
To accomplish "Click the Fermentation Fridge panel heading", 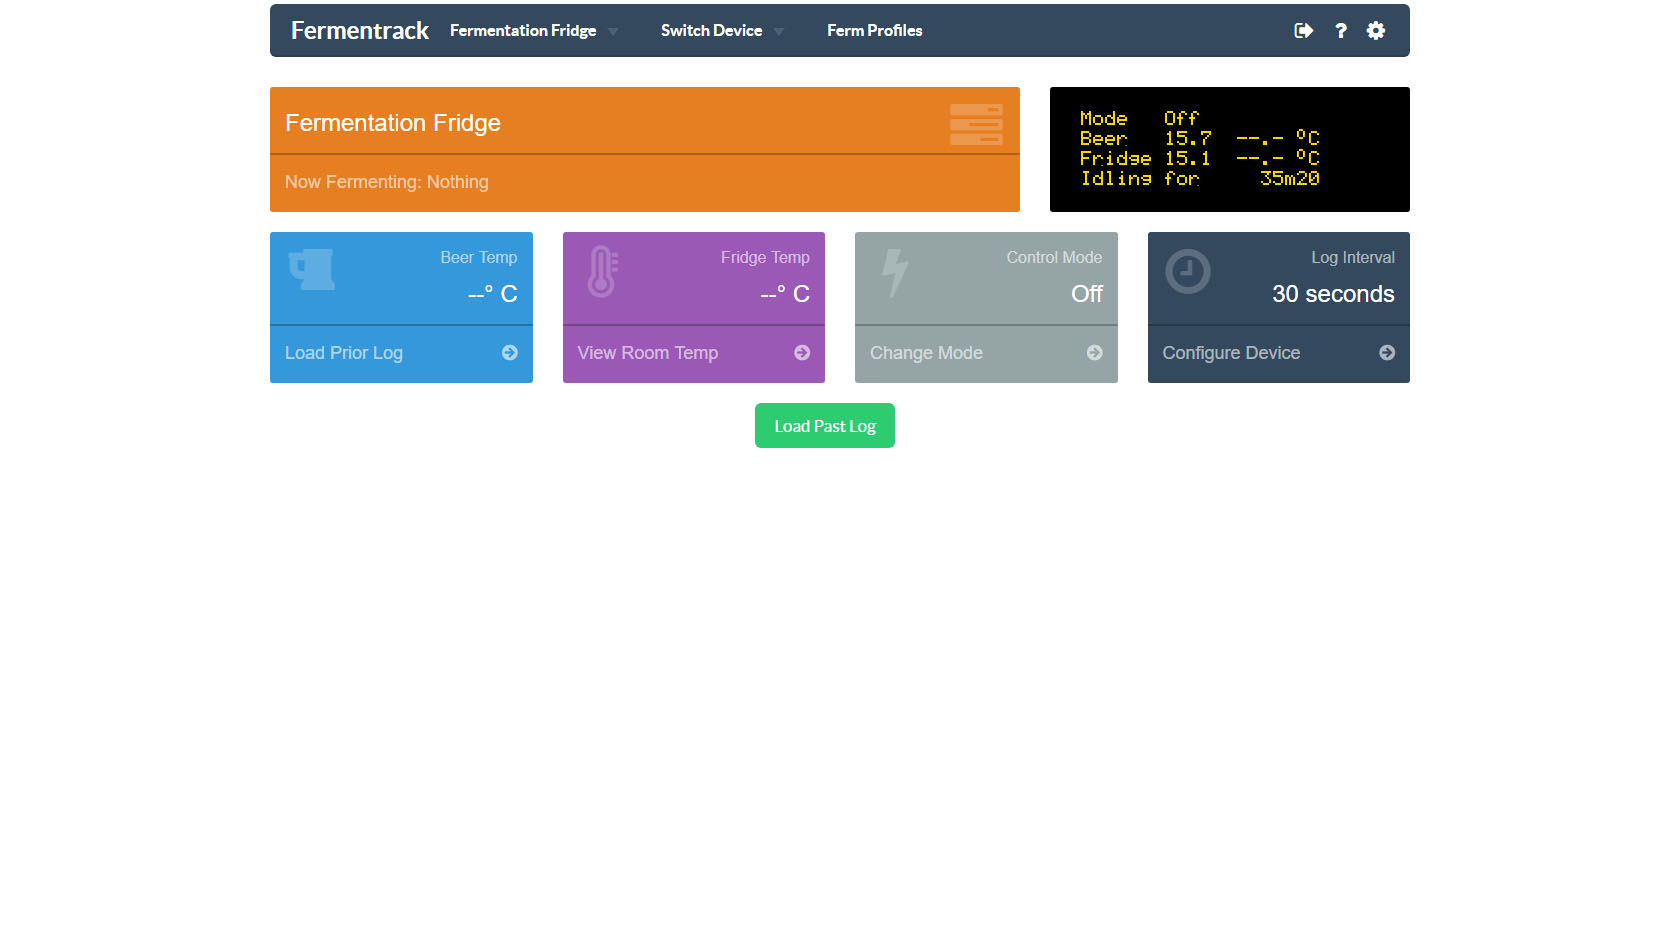I will [x=393, y=123].
